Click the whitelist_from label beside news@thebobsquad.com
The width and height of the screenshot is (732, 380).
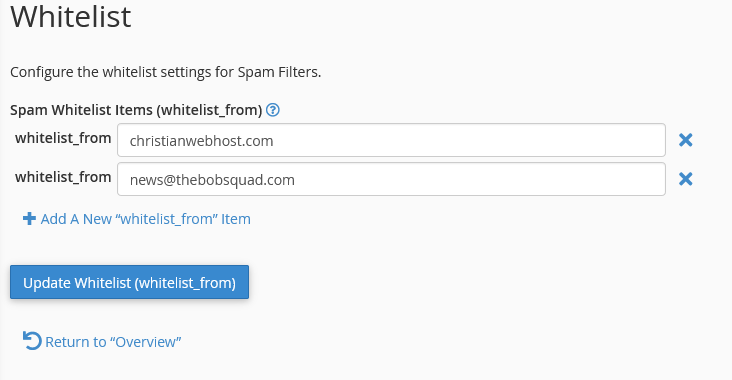(x=63, y=177)
